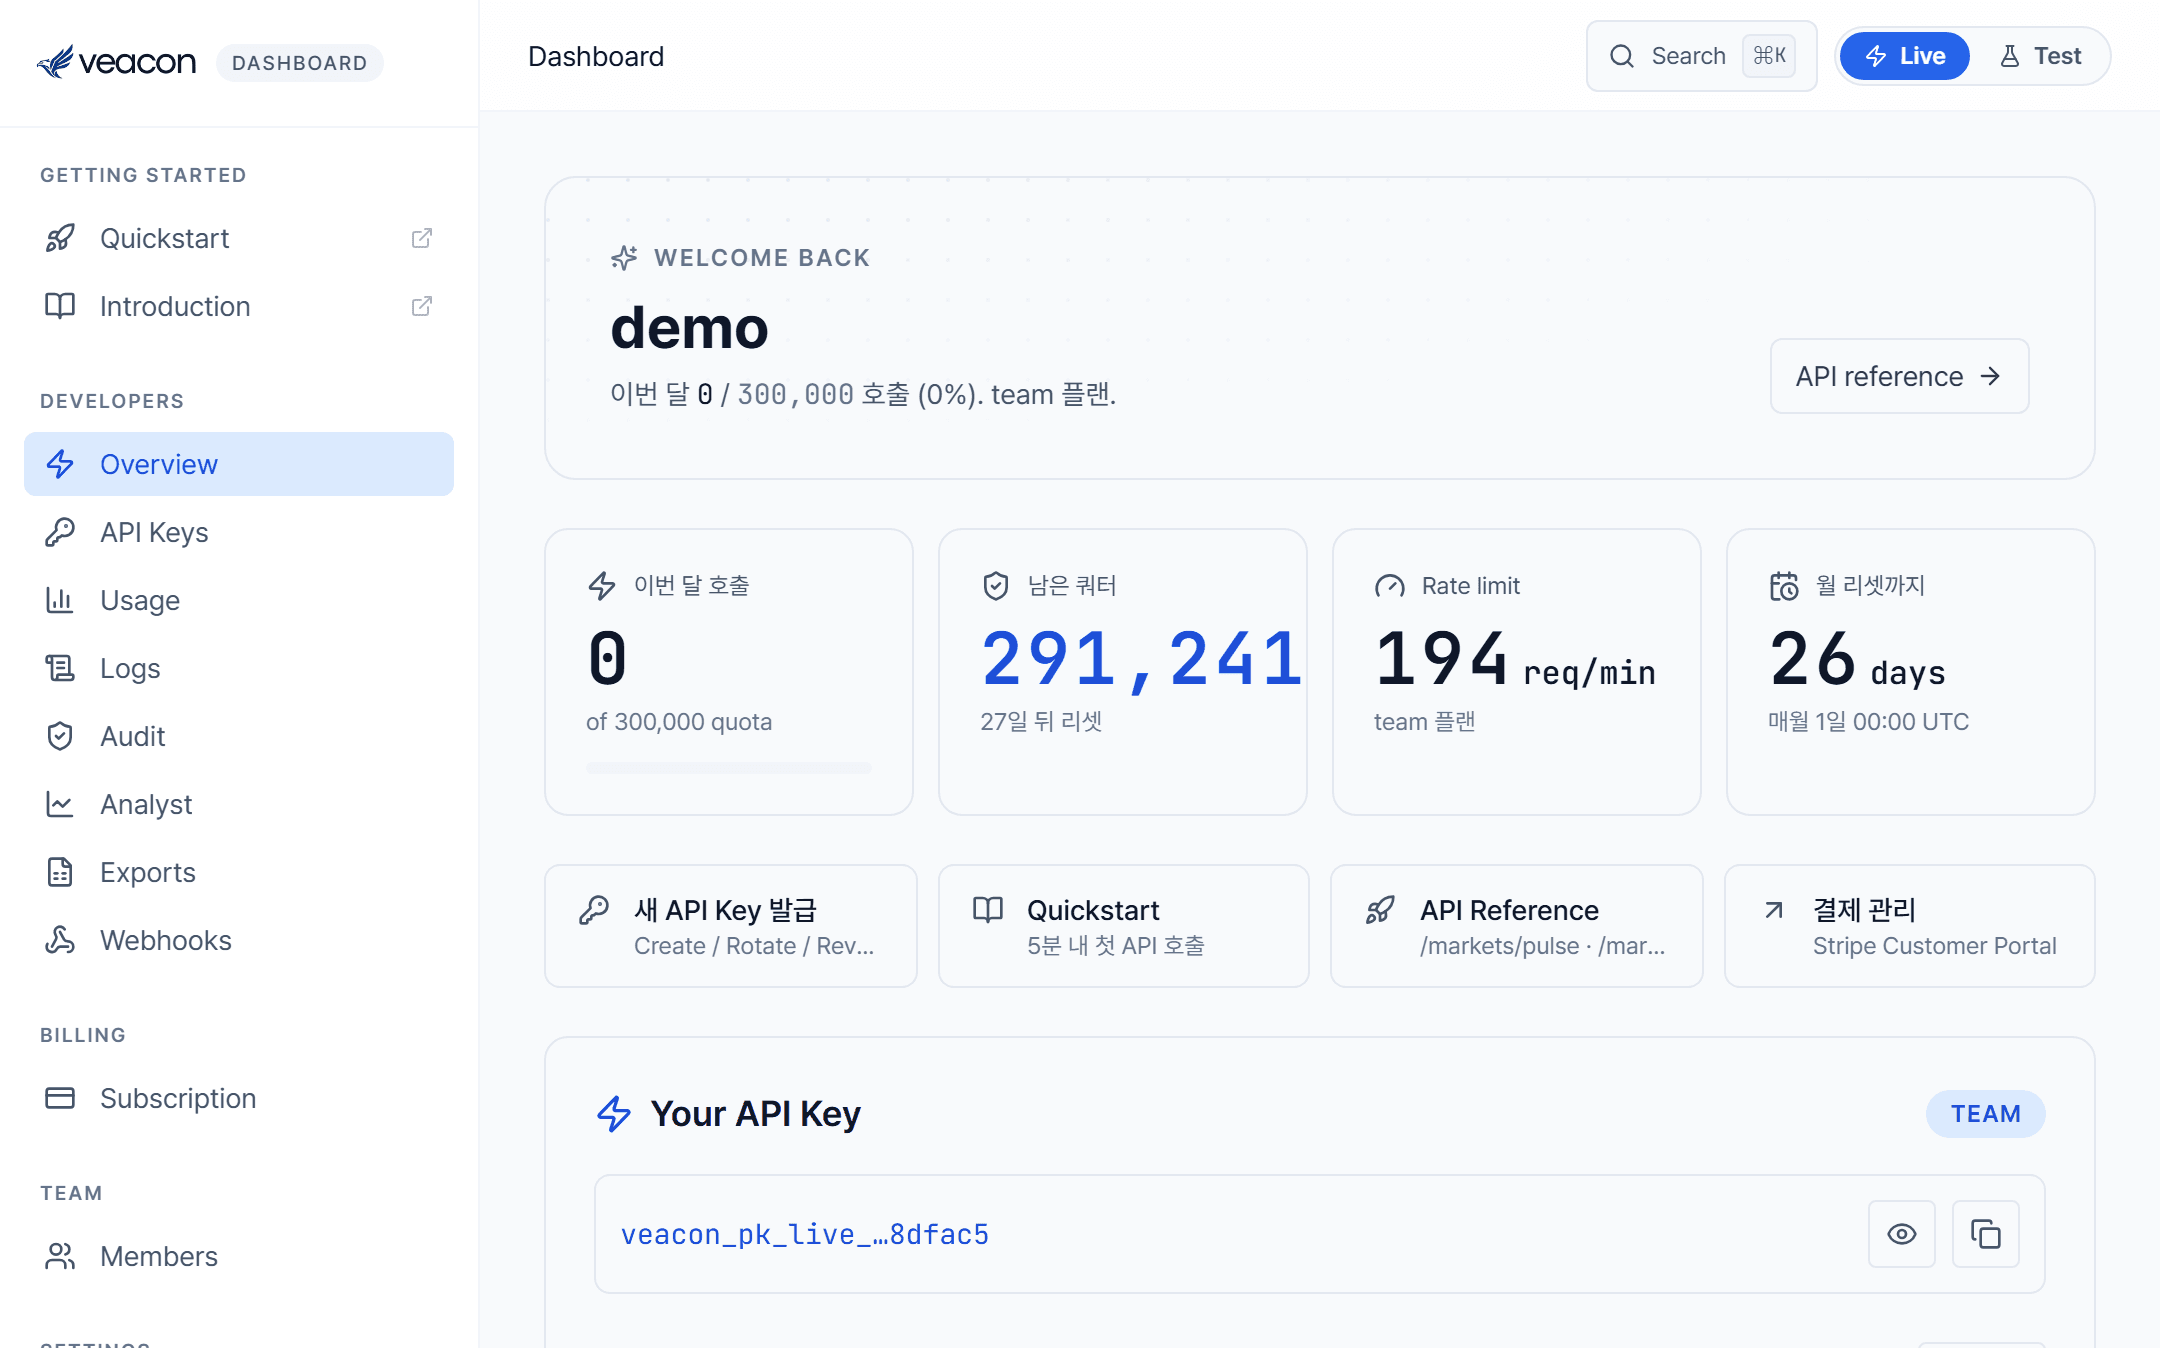Viewport: 2160px width, 1348px height.
Task: Open the API Reference quick action card
Action: 1516,926
